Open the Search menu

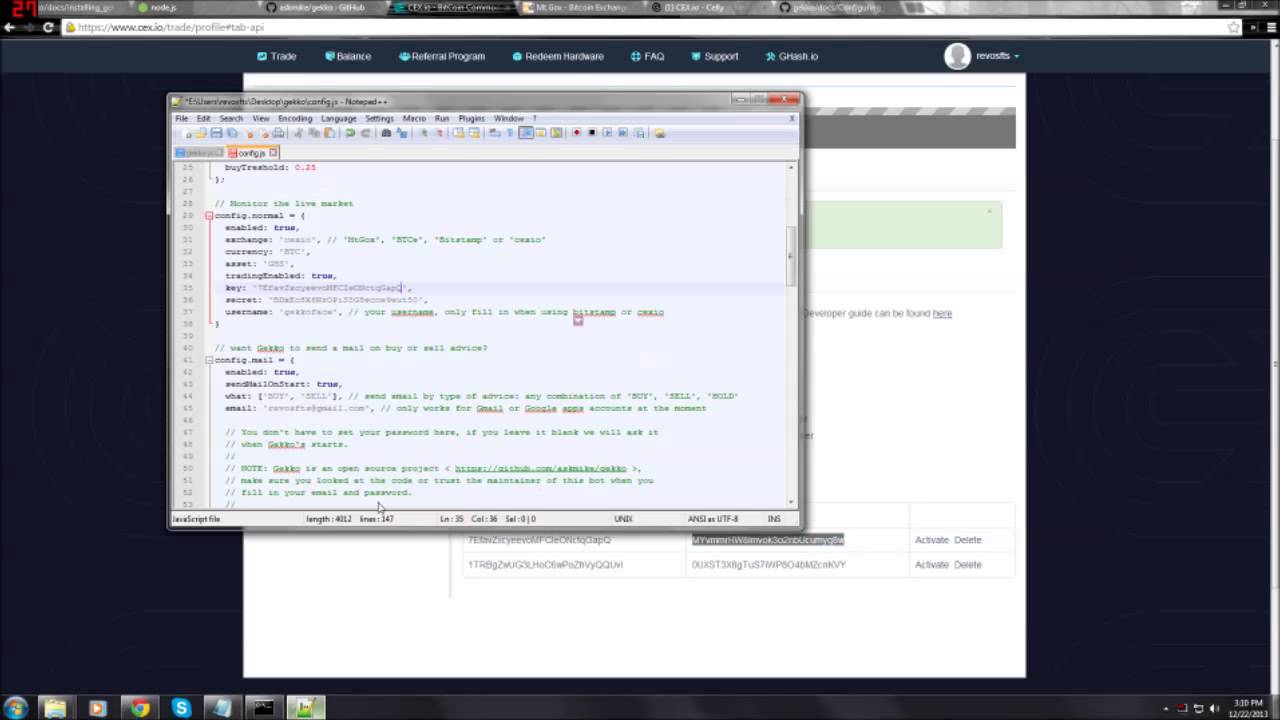tap(231, 118)
